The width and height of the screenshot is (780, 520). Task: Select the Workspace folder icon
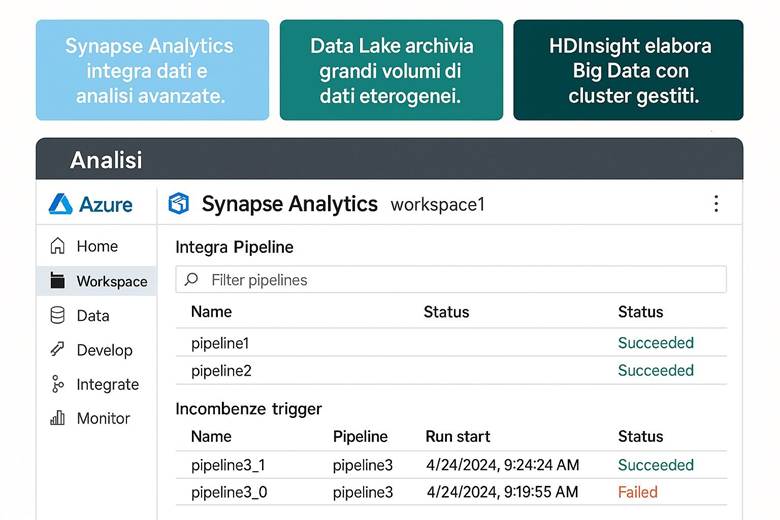coord(57,281)
